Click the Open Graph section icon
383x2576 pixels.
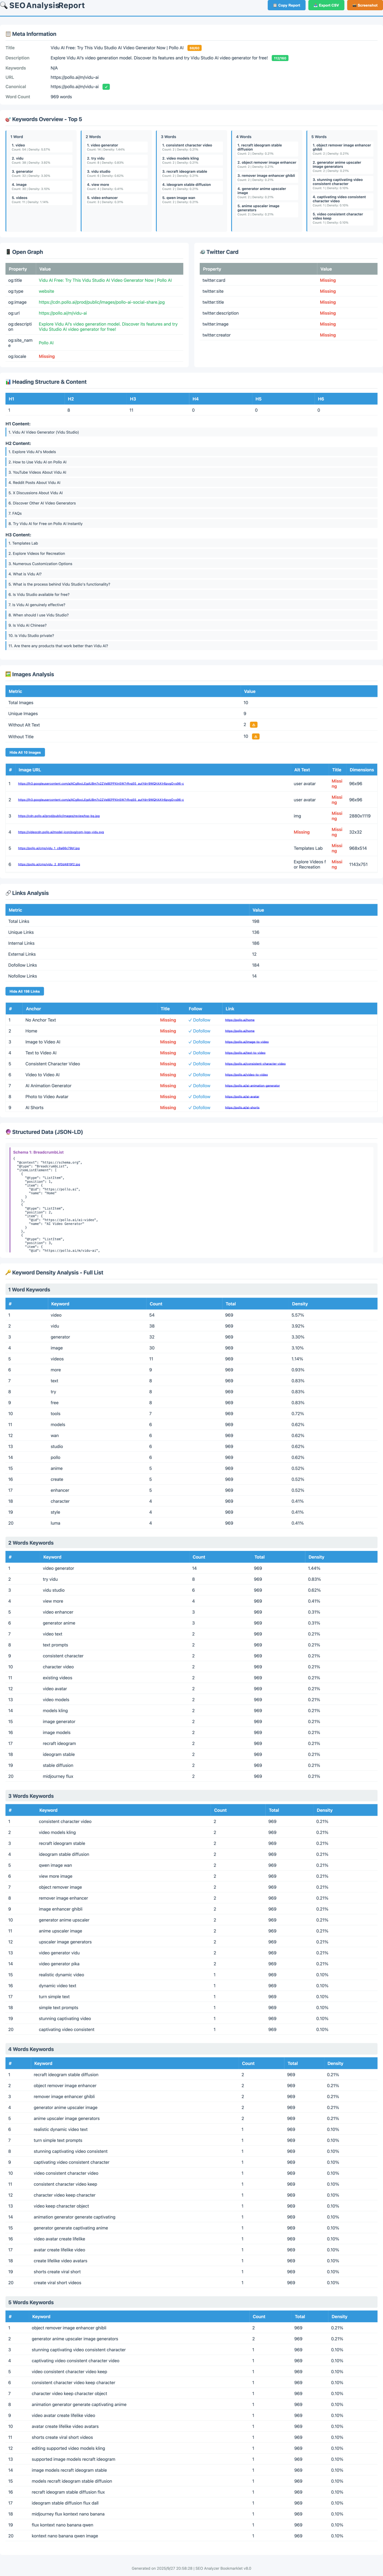[x=8, y=252]
